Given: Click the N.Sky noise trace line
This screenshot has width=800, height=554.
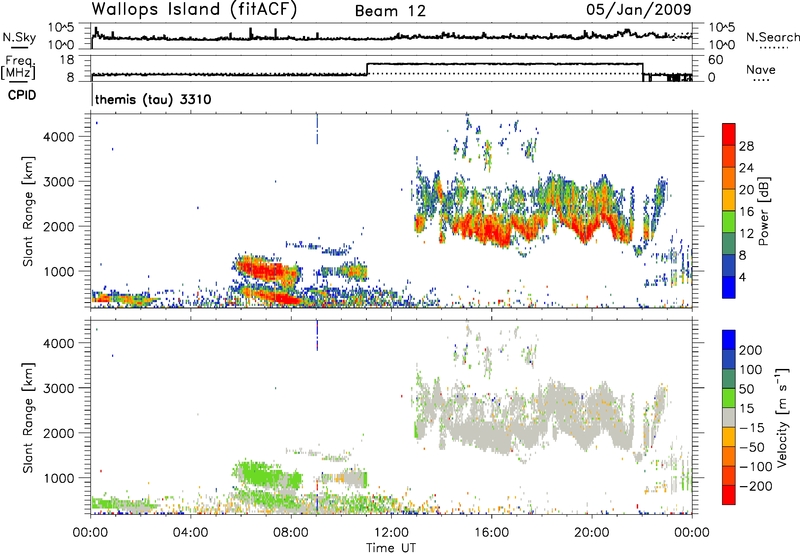Looking at the screenshot, I should click(391, 37).
